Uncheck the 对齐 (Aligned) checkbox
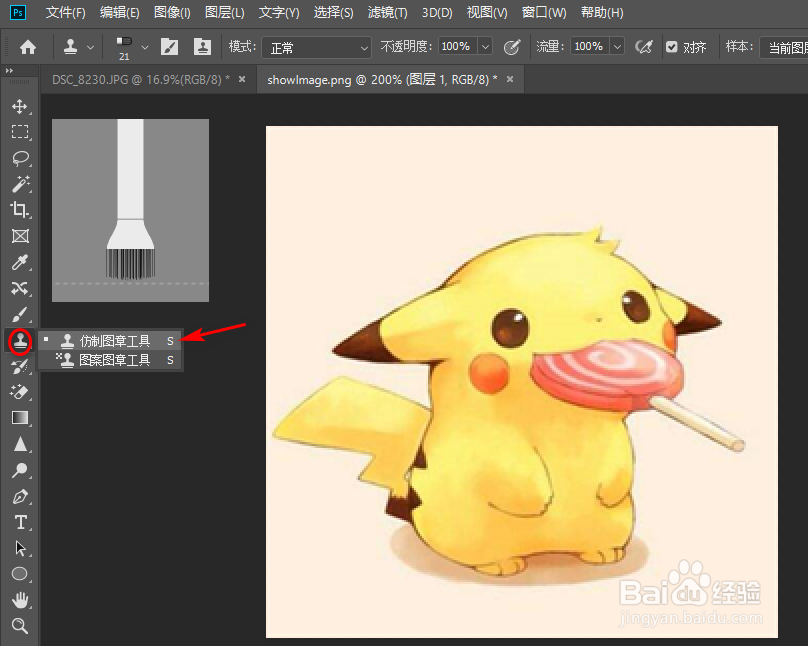The image size is (808, 646). [x=671, y=47]
